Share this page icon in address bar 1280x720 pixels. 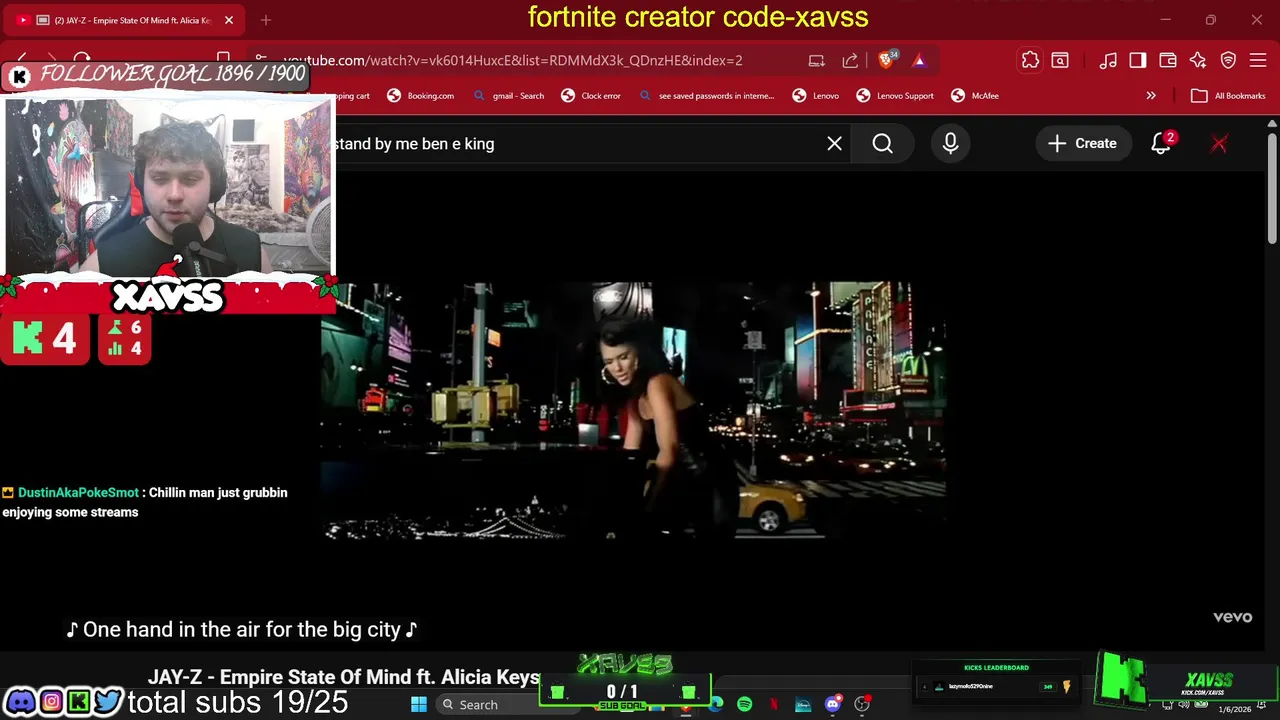[x=850, y=60]
